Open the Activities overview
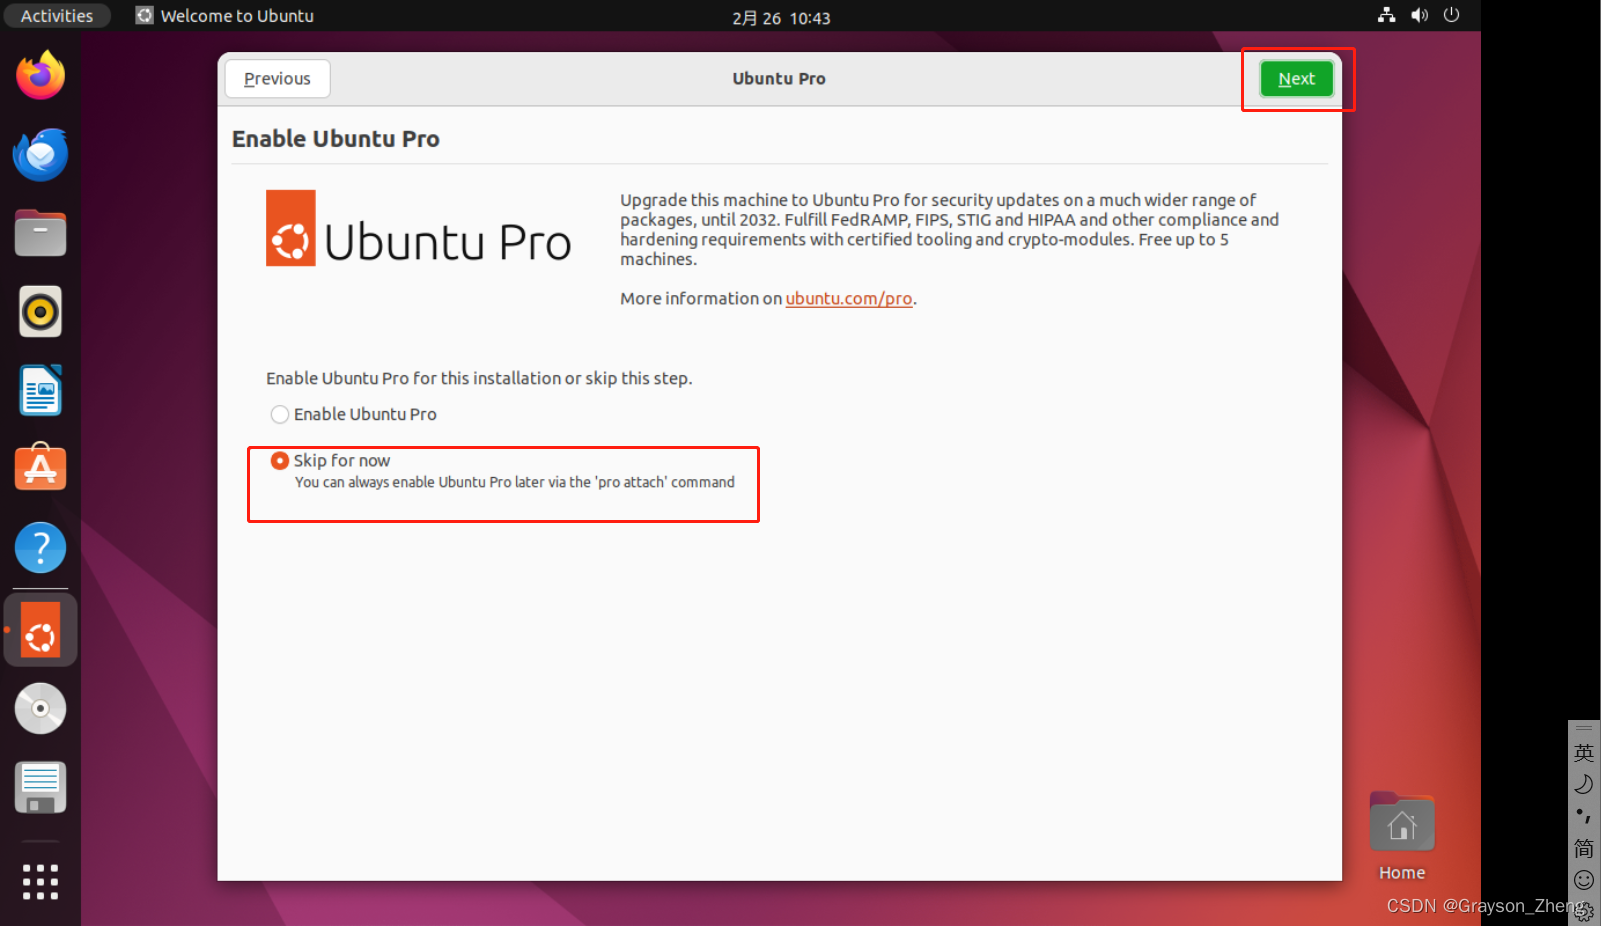The width and height of the screenshot is (1601, 926). pyautogui.click(x=57, y=16)
